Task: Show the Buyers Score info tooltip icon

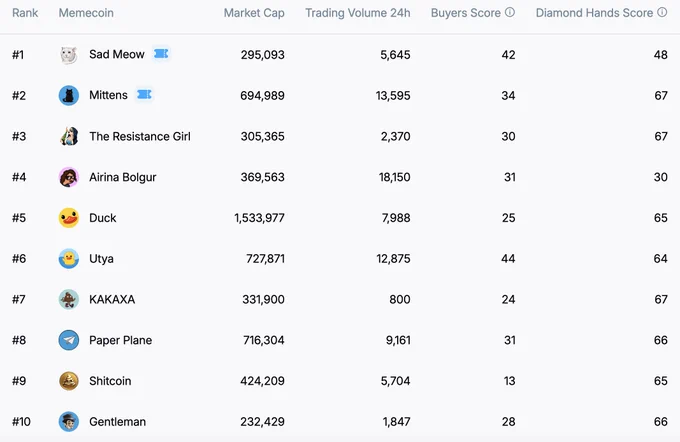Action: pyautogui.click(x=510, y=12)
